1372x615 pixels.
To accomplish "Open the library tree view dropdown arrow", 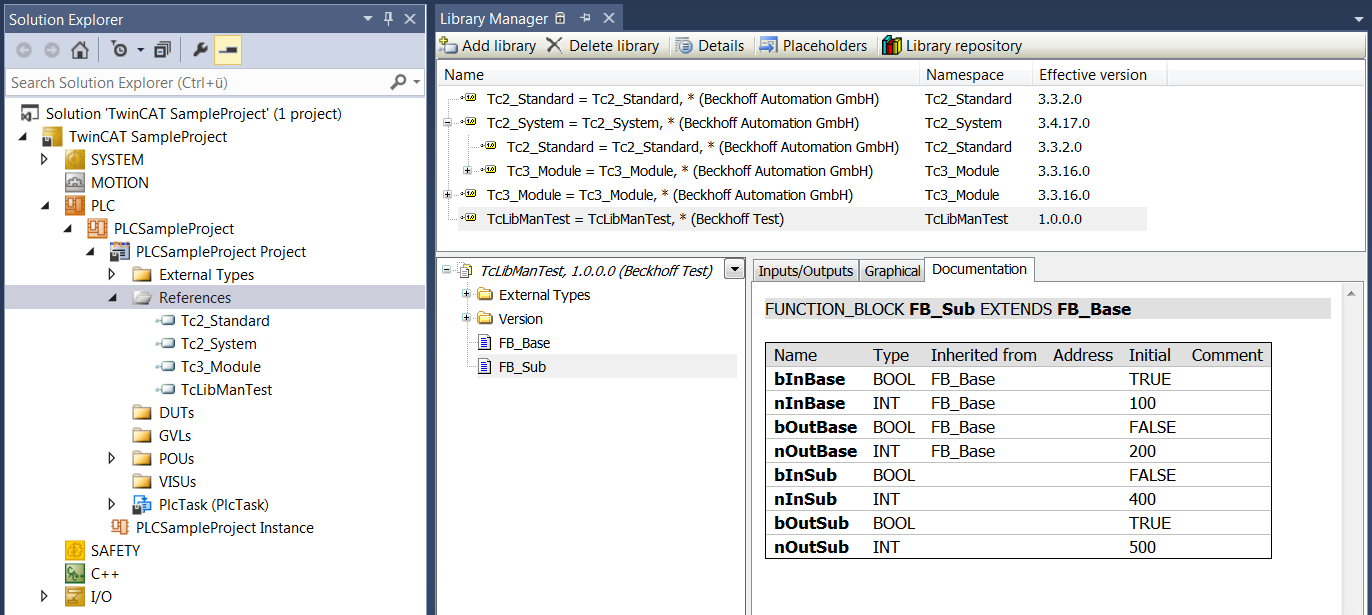I will [x=735, y=269].
